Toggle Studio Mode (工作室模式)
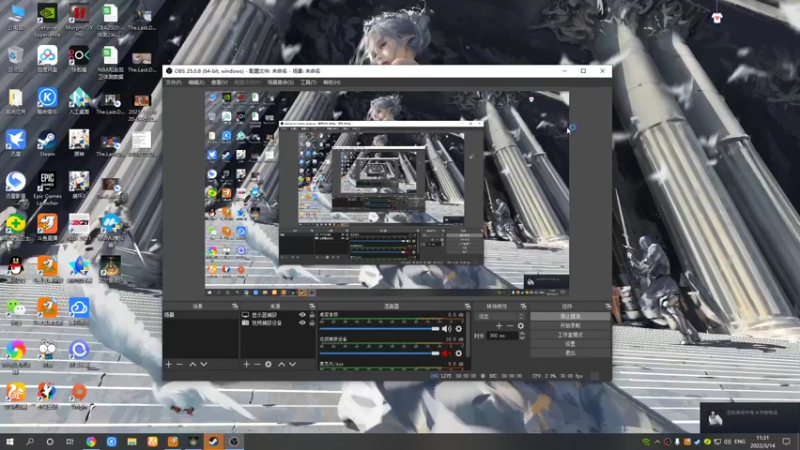 (x=570, y=335)
